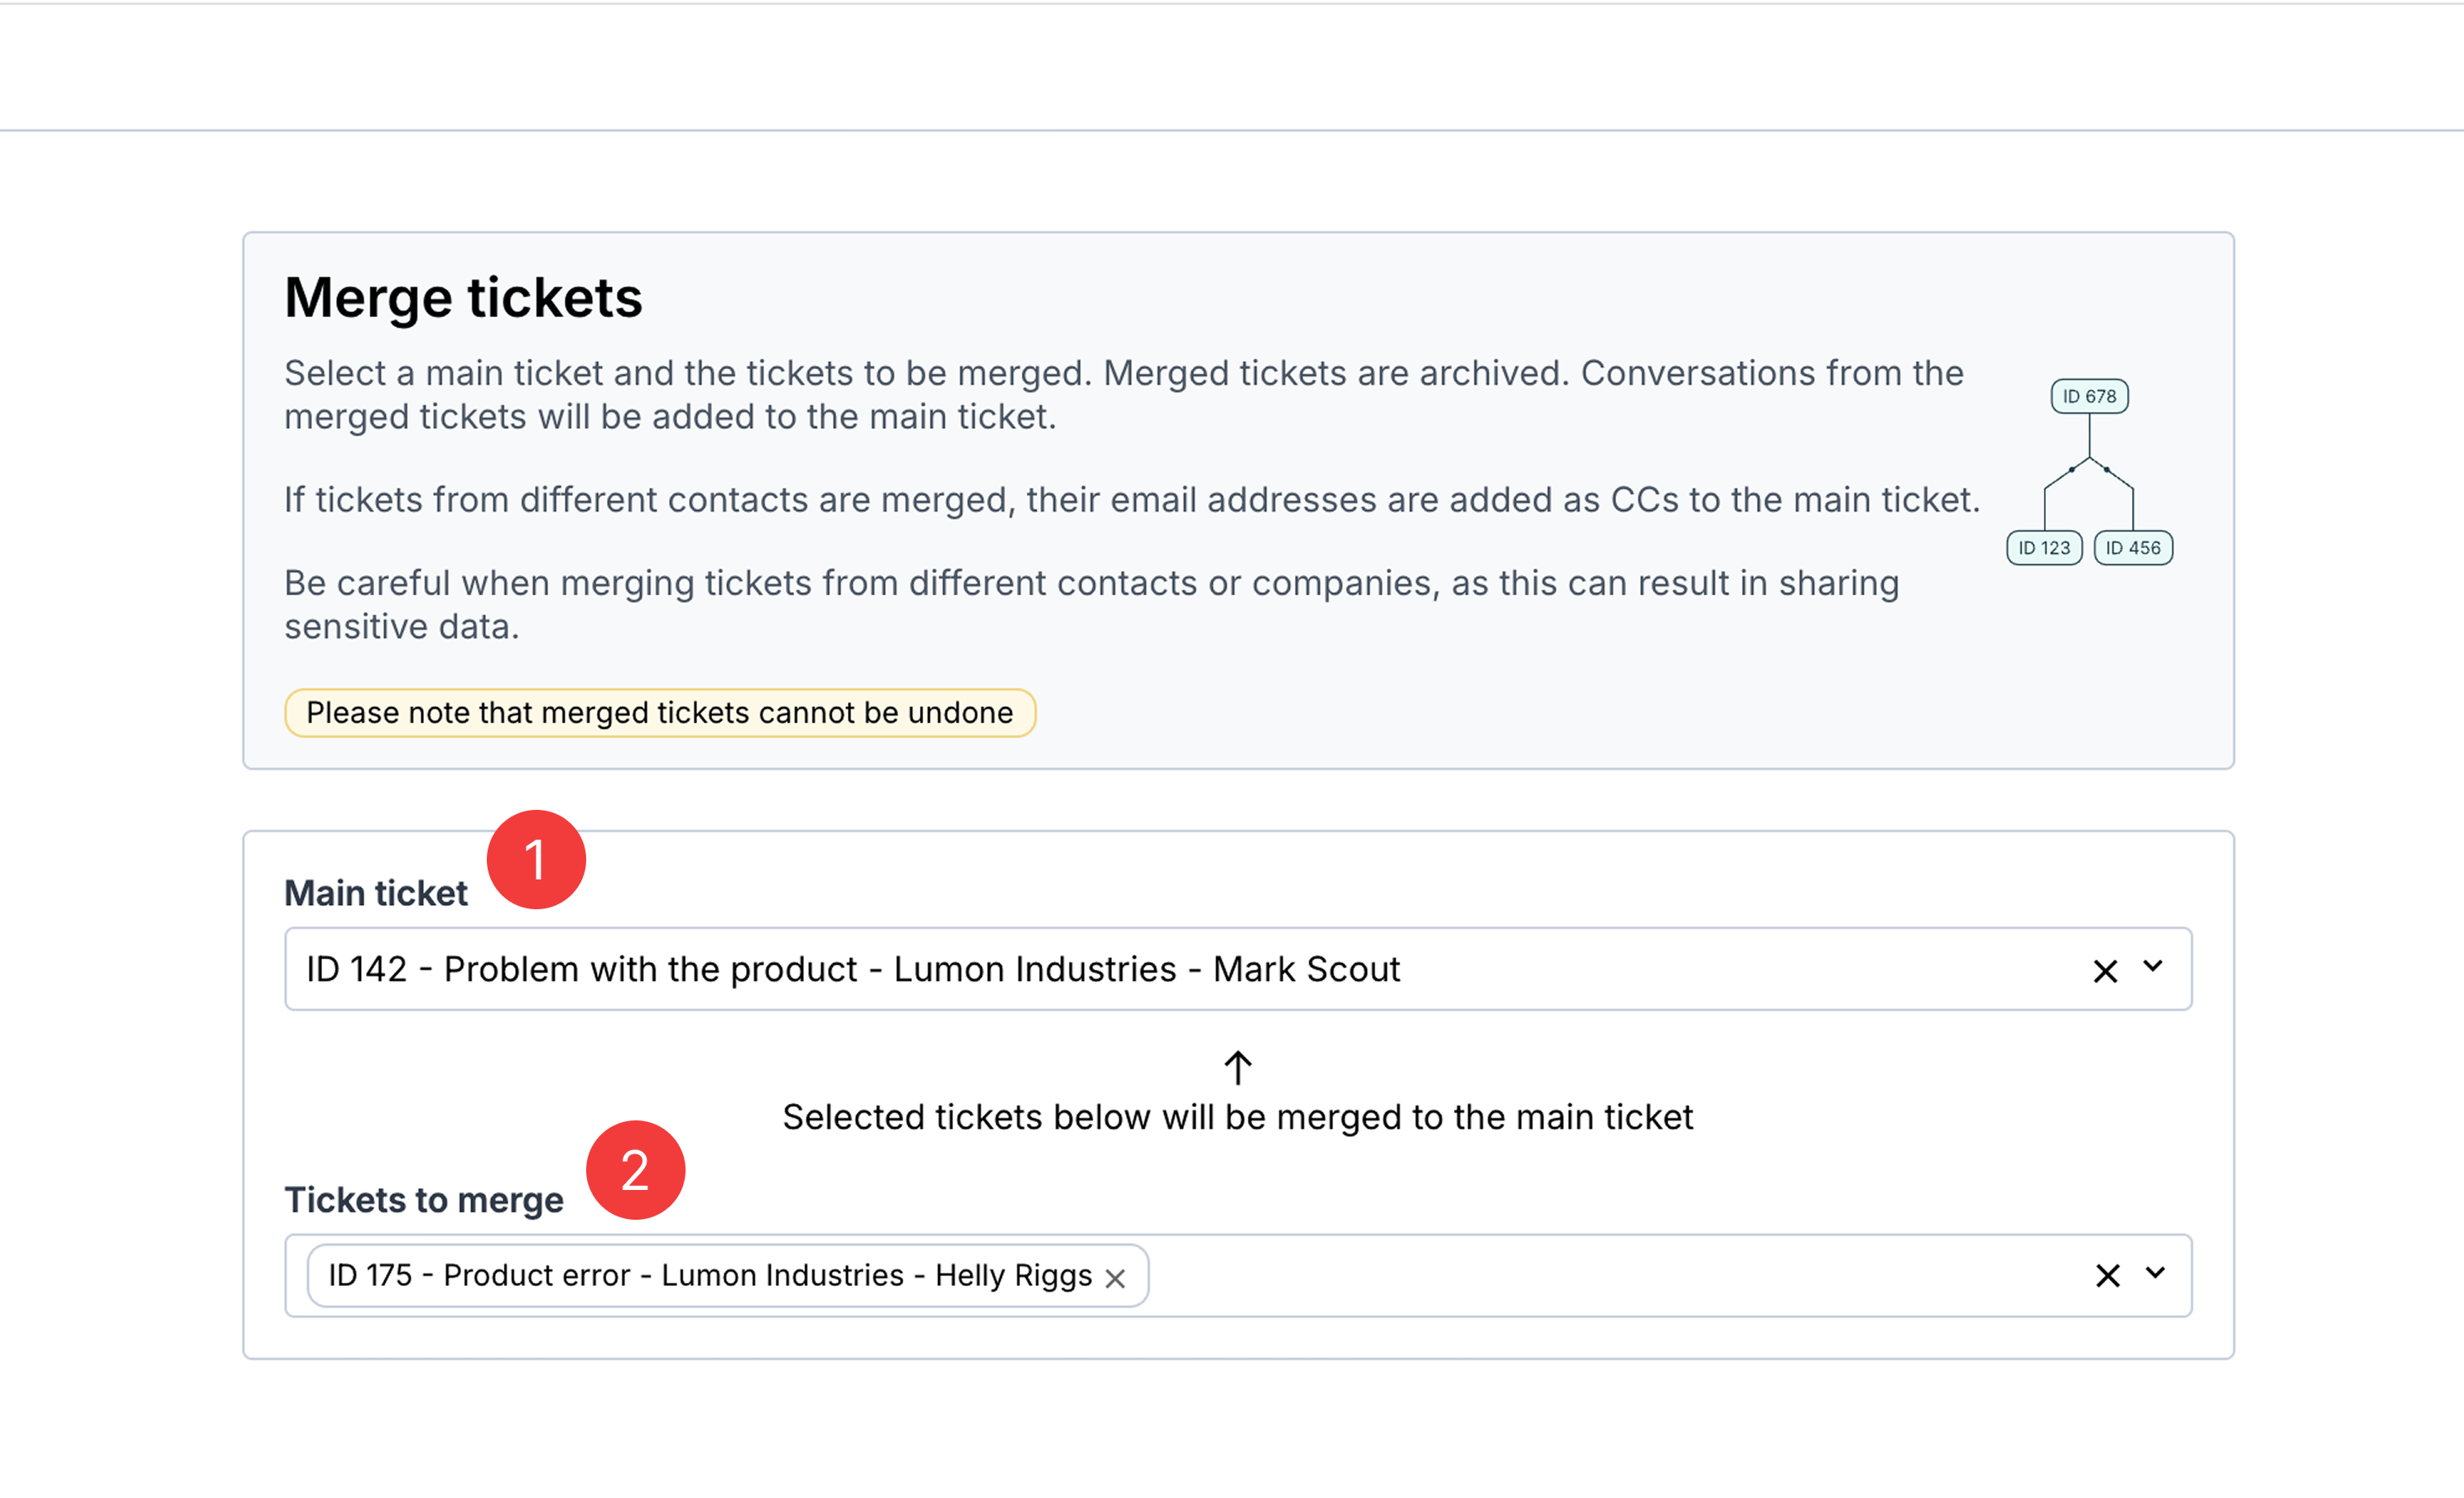This screenshot has width=2464, height=1498.
Task: Click the Merge tickets heading
Action: (x=463, y=298)
